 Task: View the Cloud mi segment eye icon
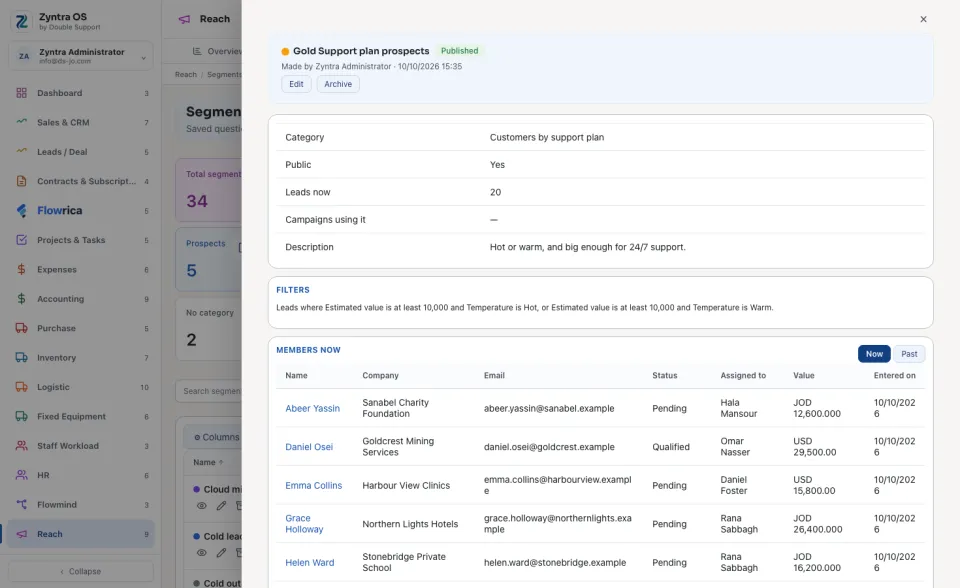(x=201, y=505)
